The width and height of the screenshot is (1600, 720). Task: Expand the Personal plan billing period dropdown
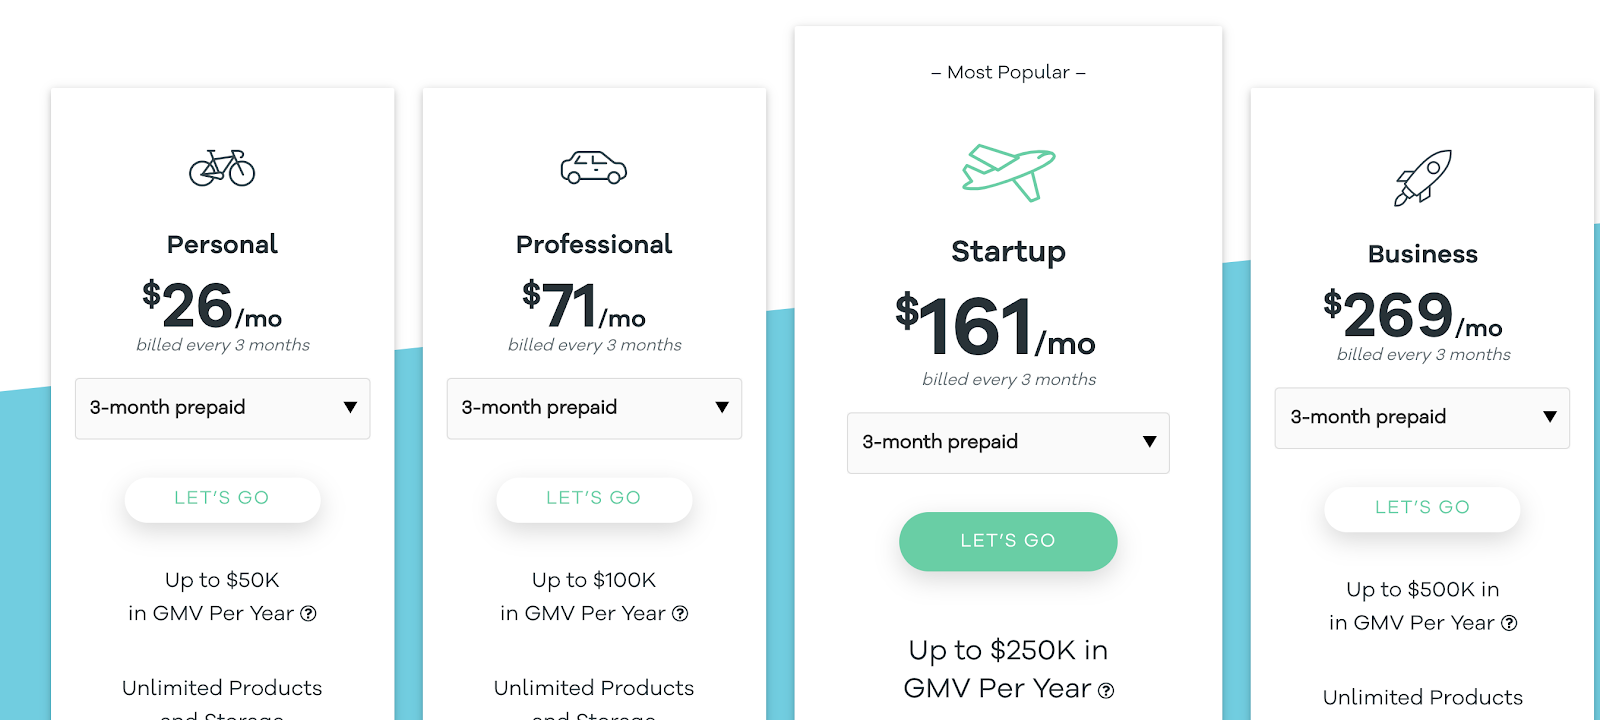222,408
